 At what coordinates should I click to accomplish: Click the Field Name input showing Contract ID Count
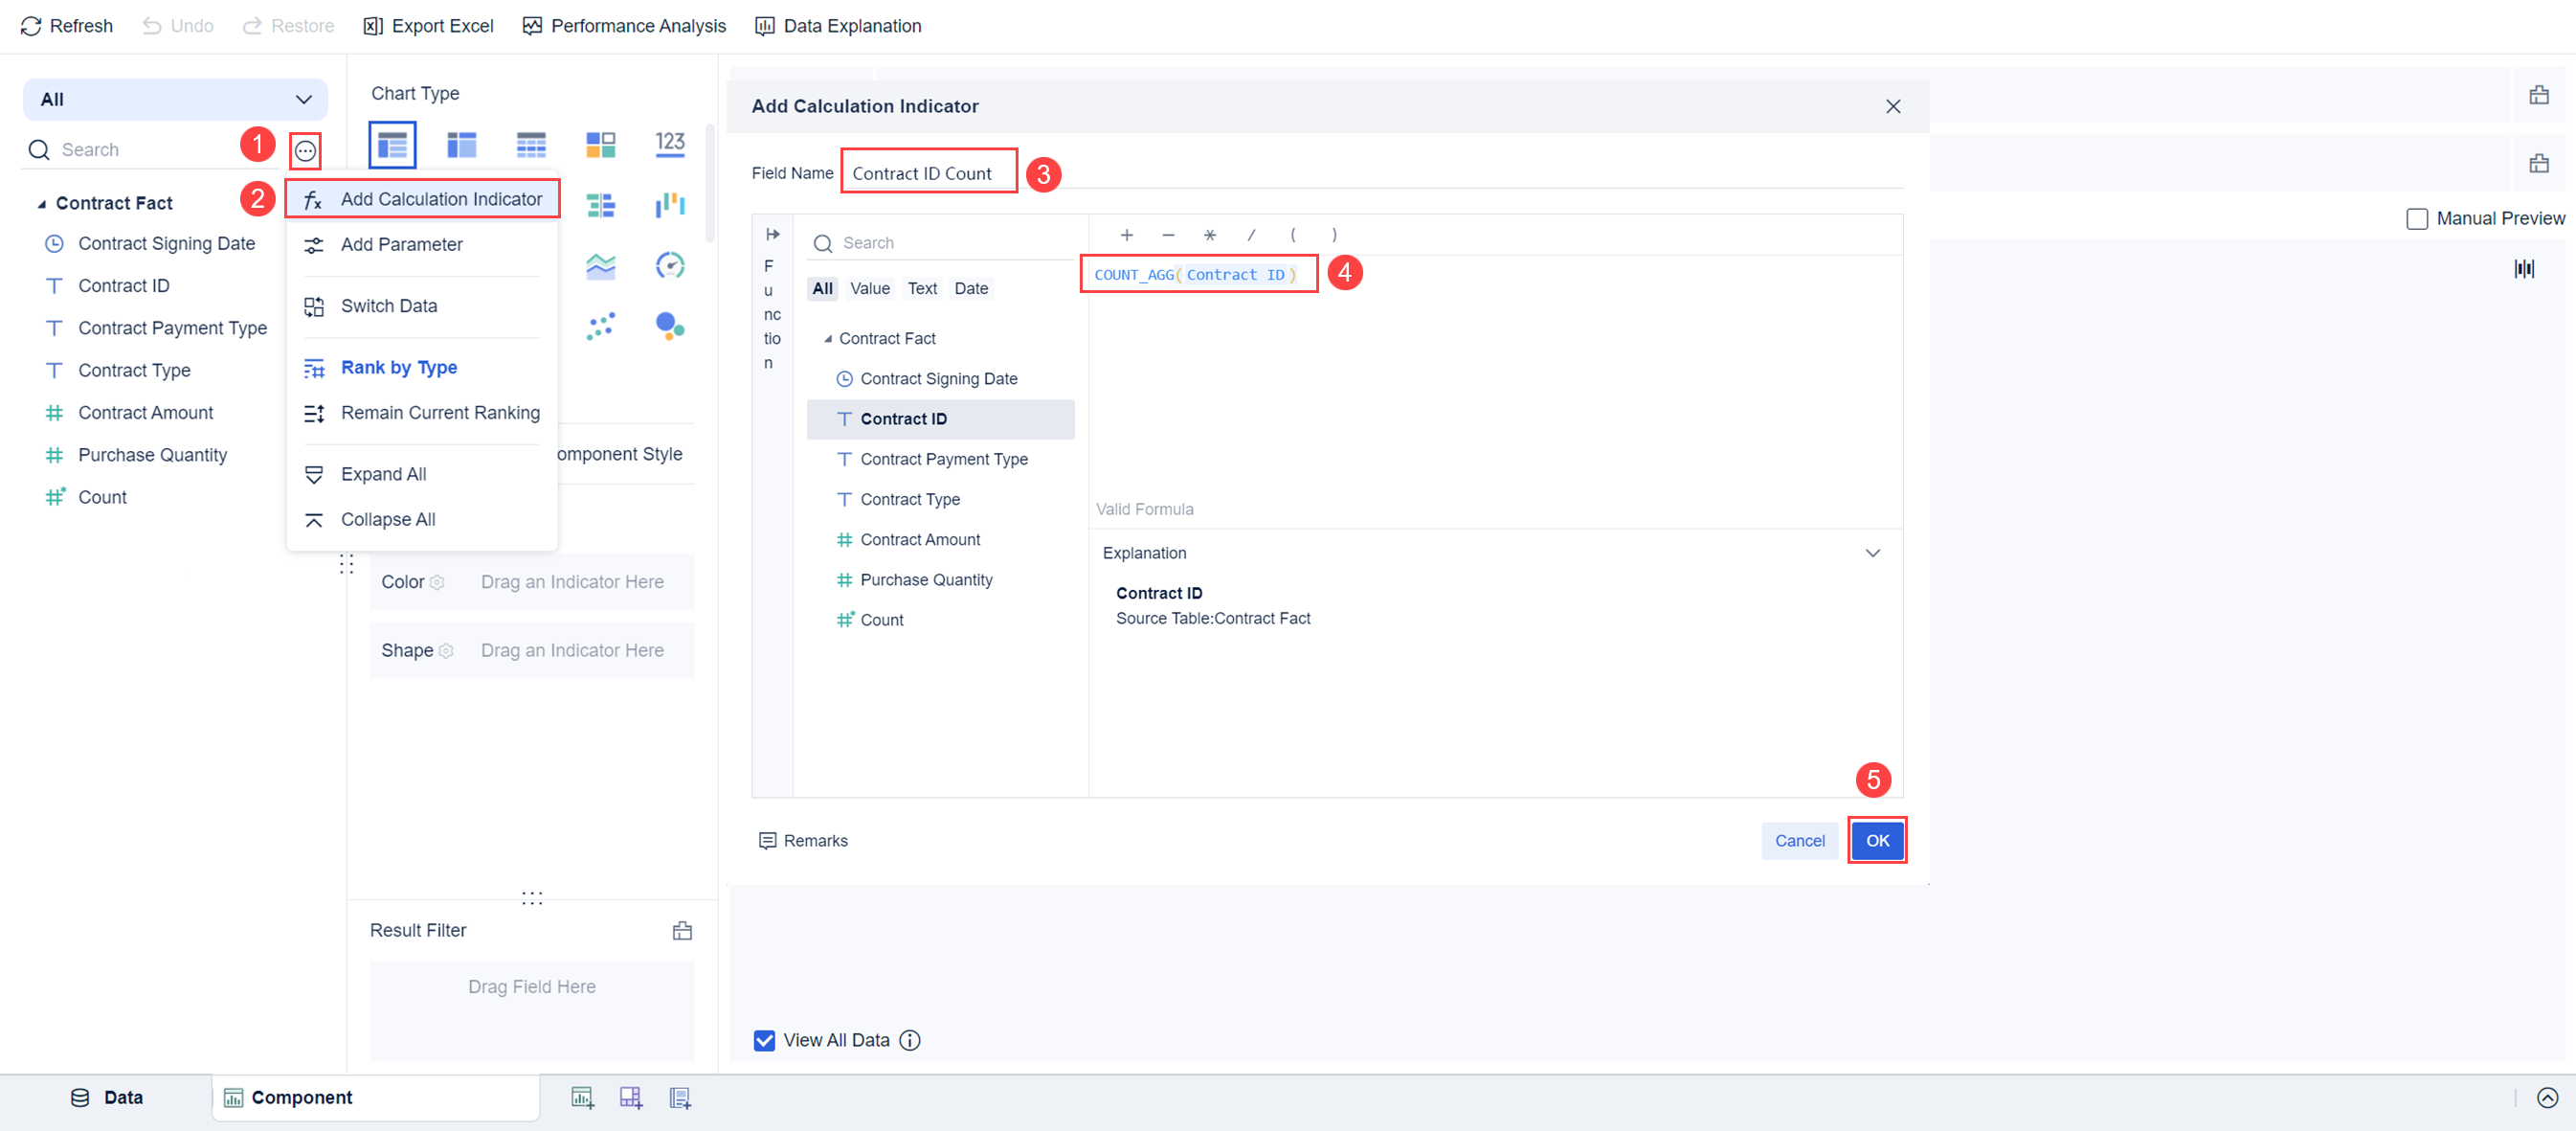click(928, 171)
